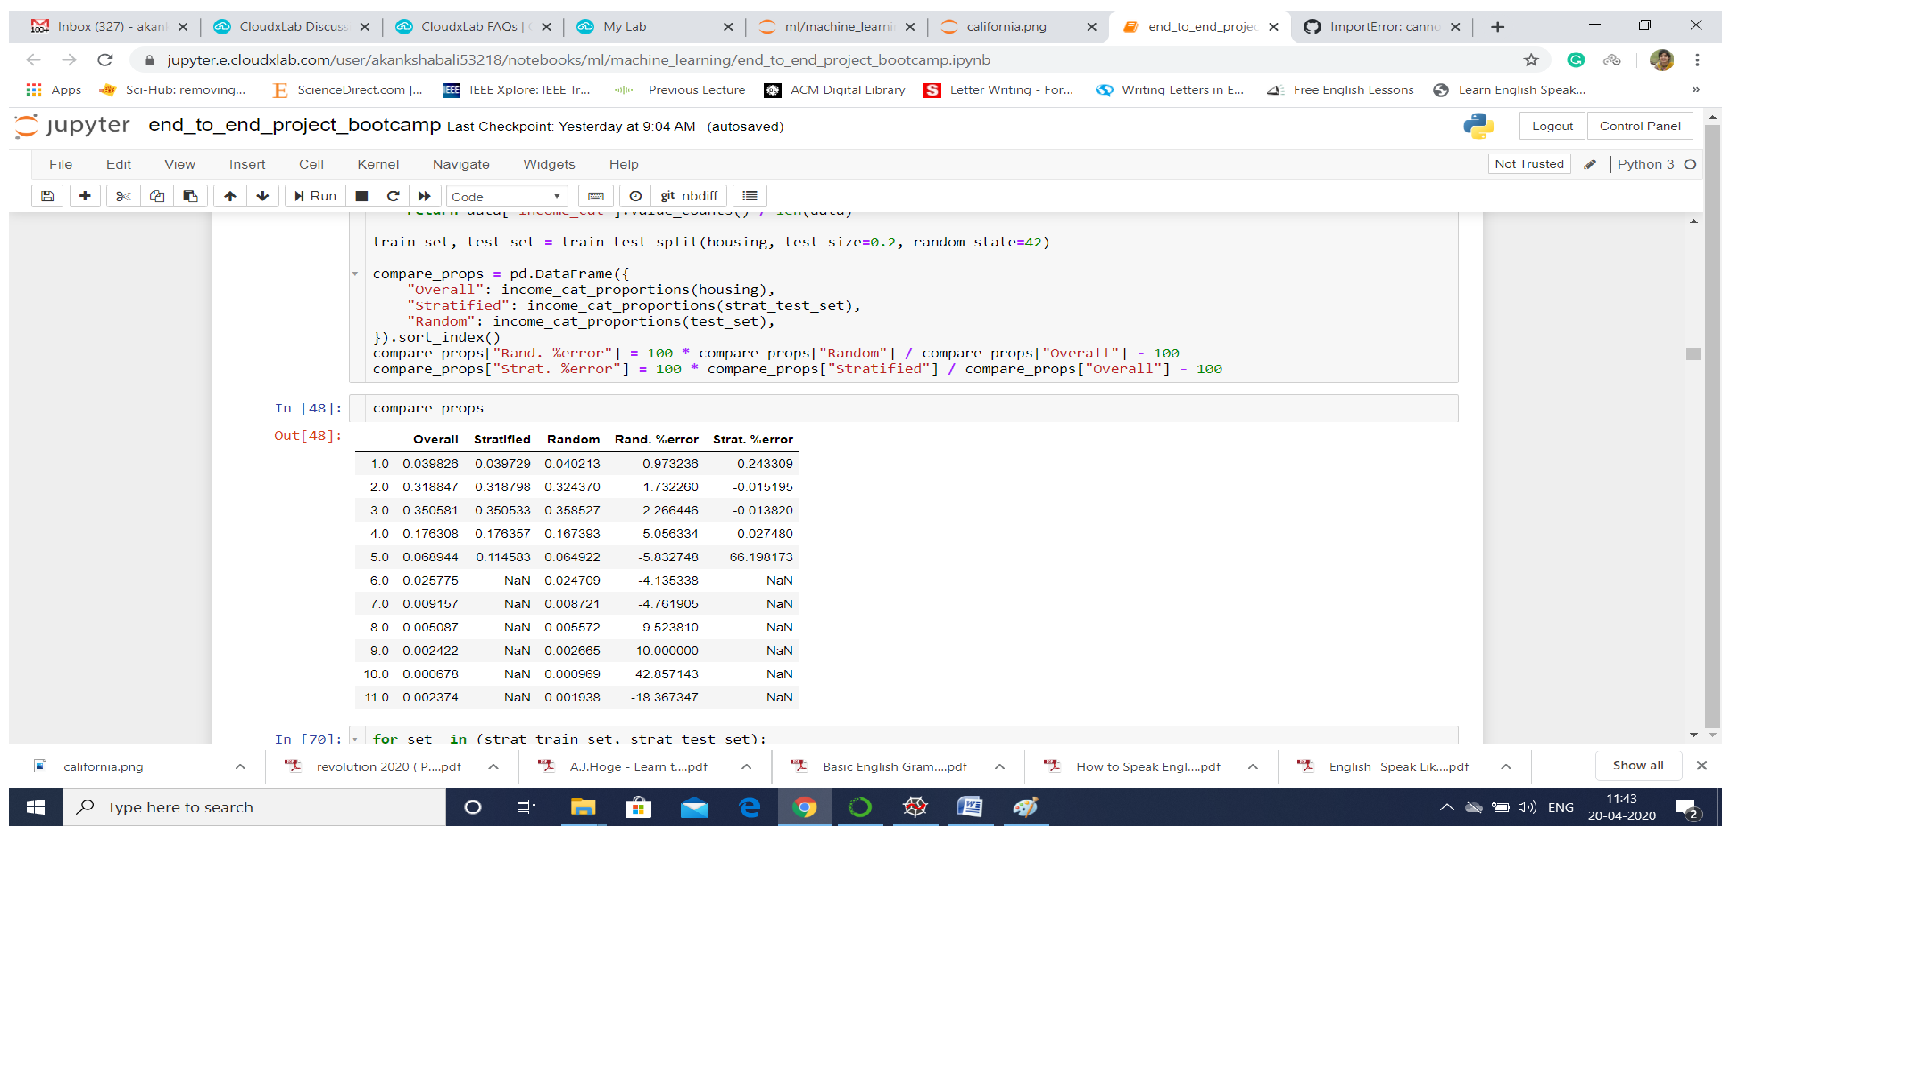Open the Control Panel
Screen dimensions: 1920x1080
tap(1640, 126)
